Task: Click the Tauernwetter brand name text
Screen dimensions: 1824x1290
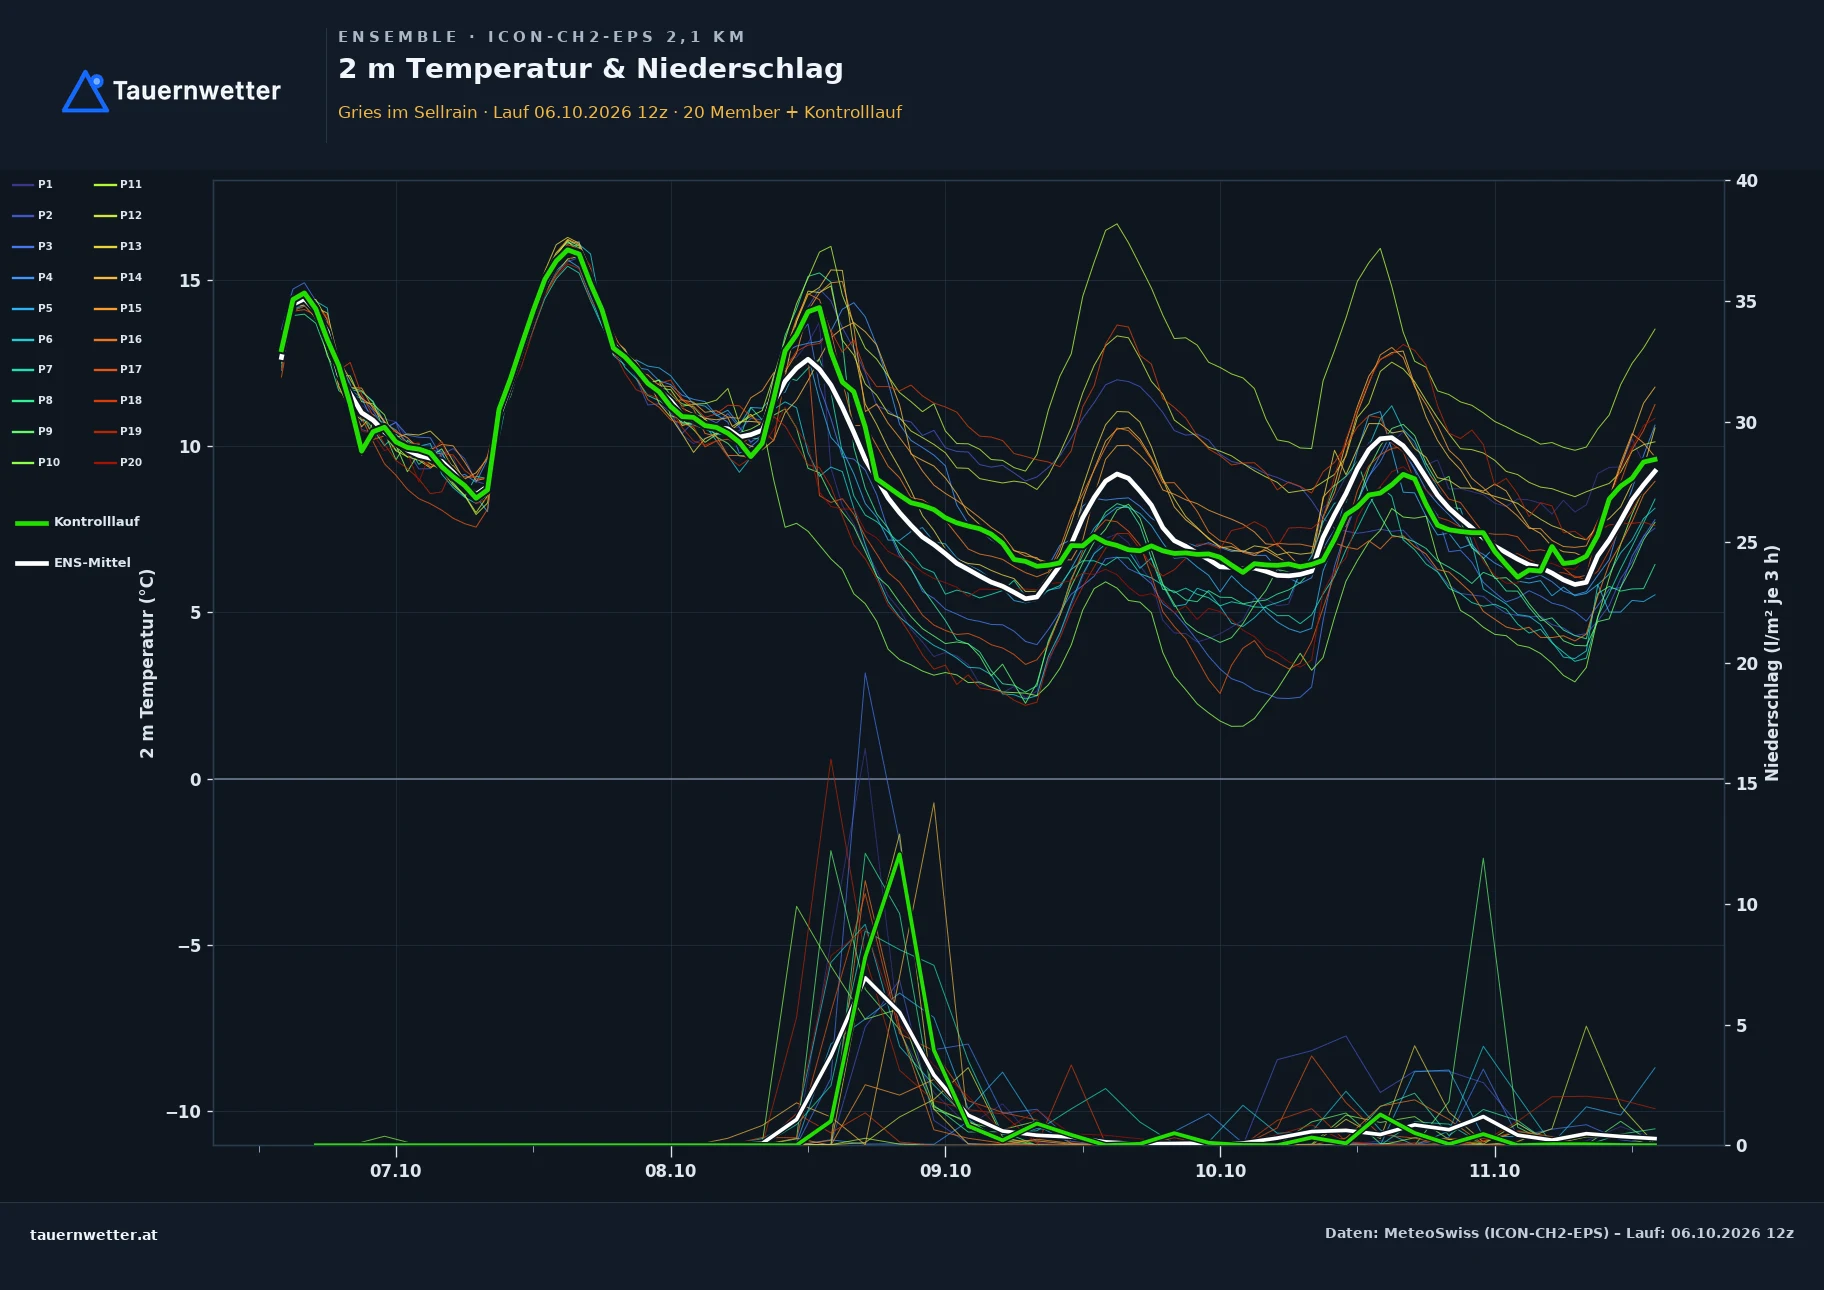Action: (196, 91)
